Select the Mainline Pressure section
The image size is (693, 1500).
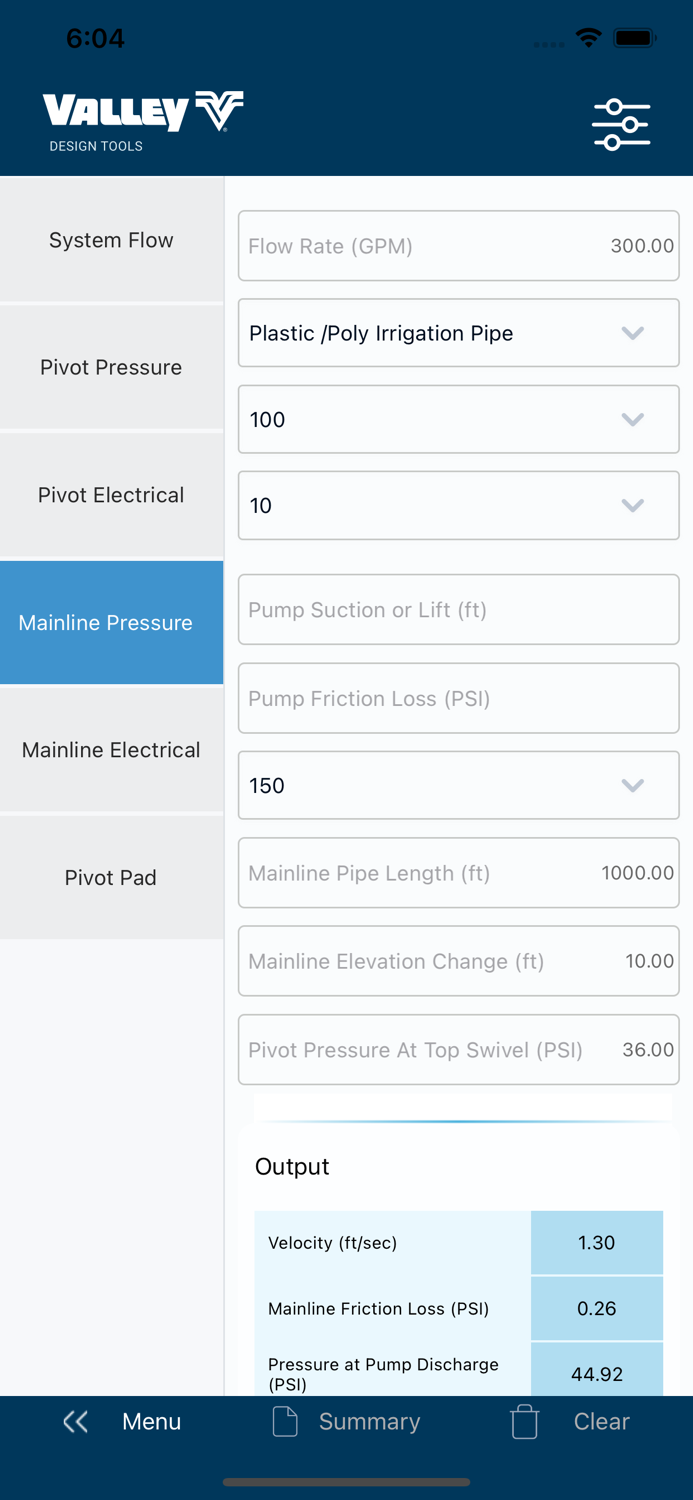pos(111,622)
